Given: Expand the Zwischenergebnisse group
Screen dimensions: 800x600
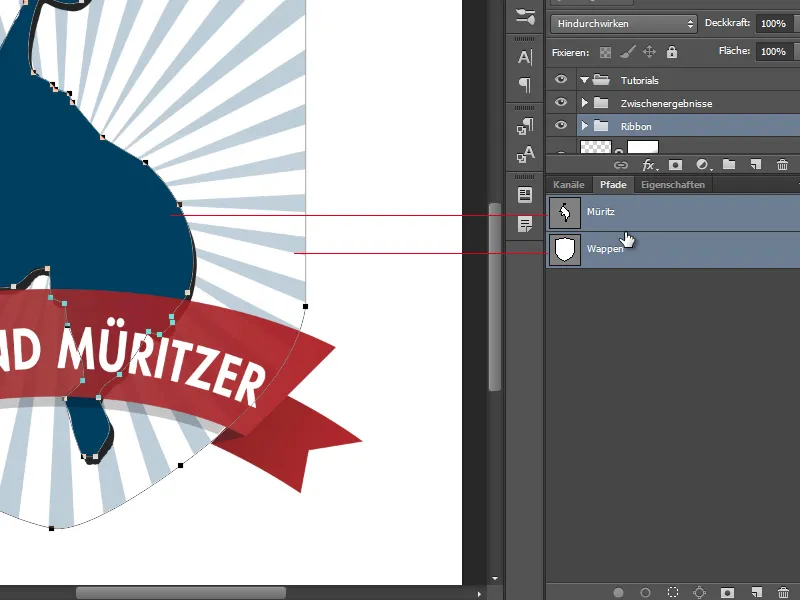Looking at the screenshot, I should (x=585, y=103).
